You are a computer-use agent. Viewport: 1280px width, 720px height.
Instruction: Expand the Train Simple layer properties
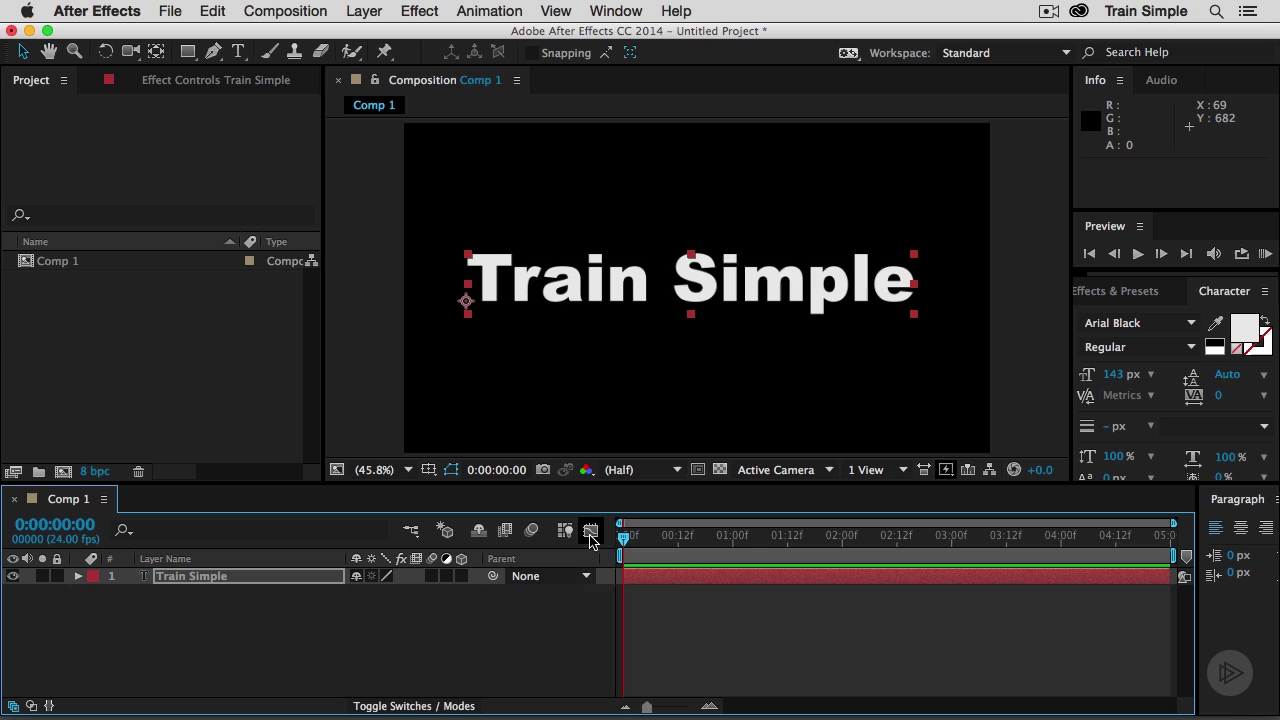pyautogui.click(x=78, y=576)
